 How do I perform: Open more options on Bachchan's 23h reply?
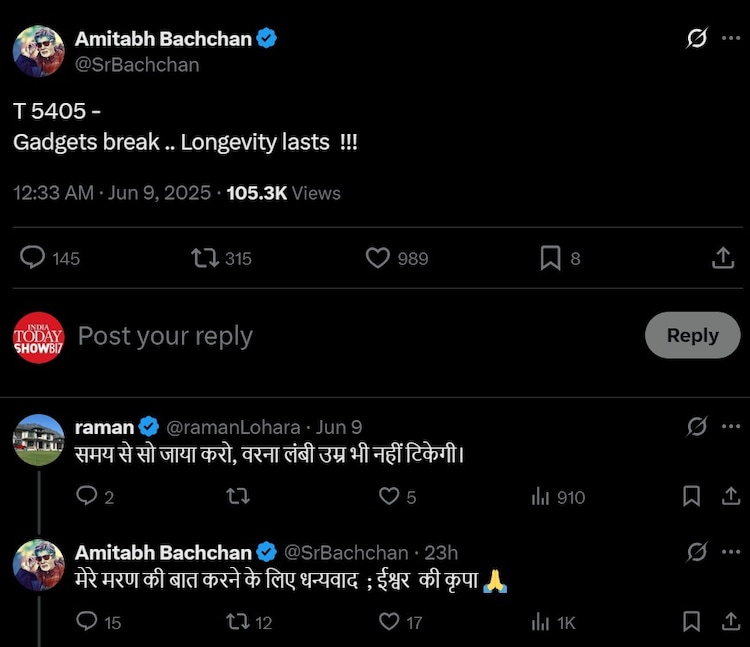tap(731, 552)
